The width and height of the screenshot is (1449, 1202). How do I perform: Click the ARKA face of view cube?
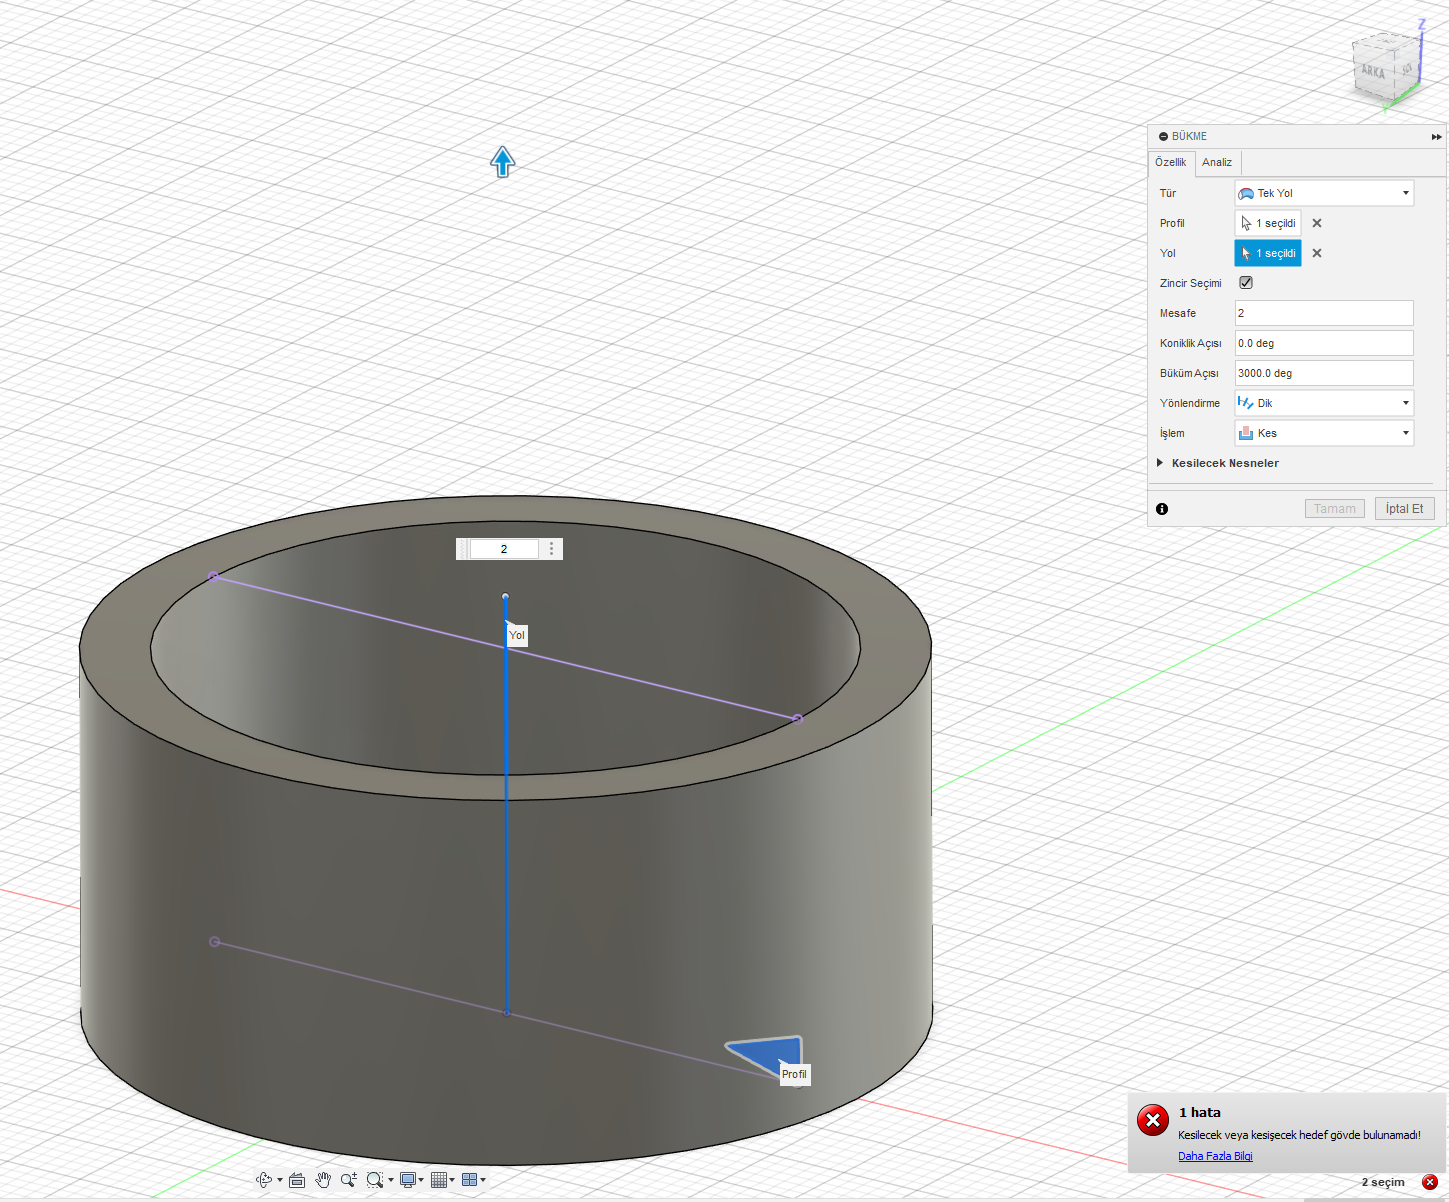click(1373, 71)
